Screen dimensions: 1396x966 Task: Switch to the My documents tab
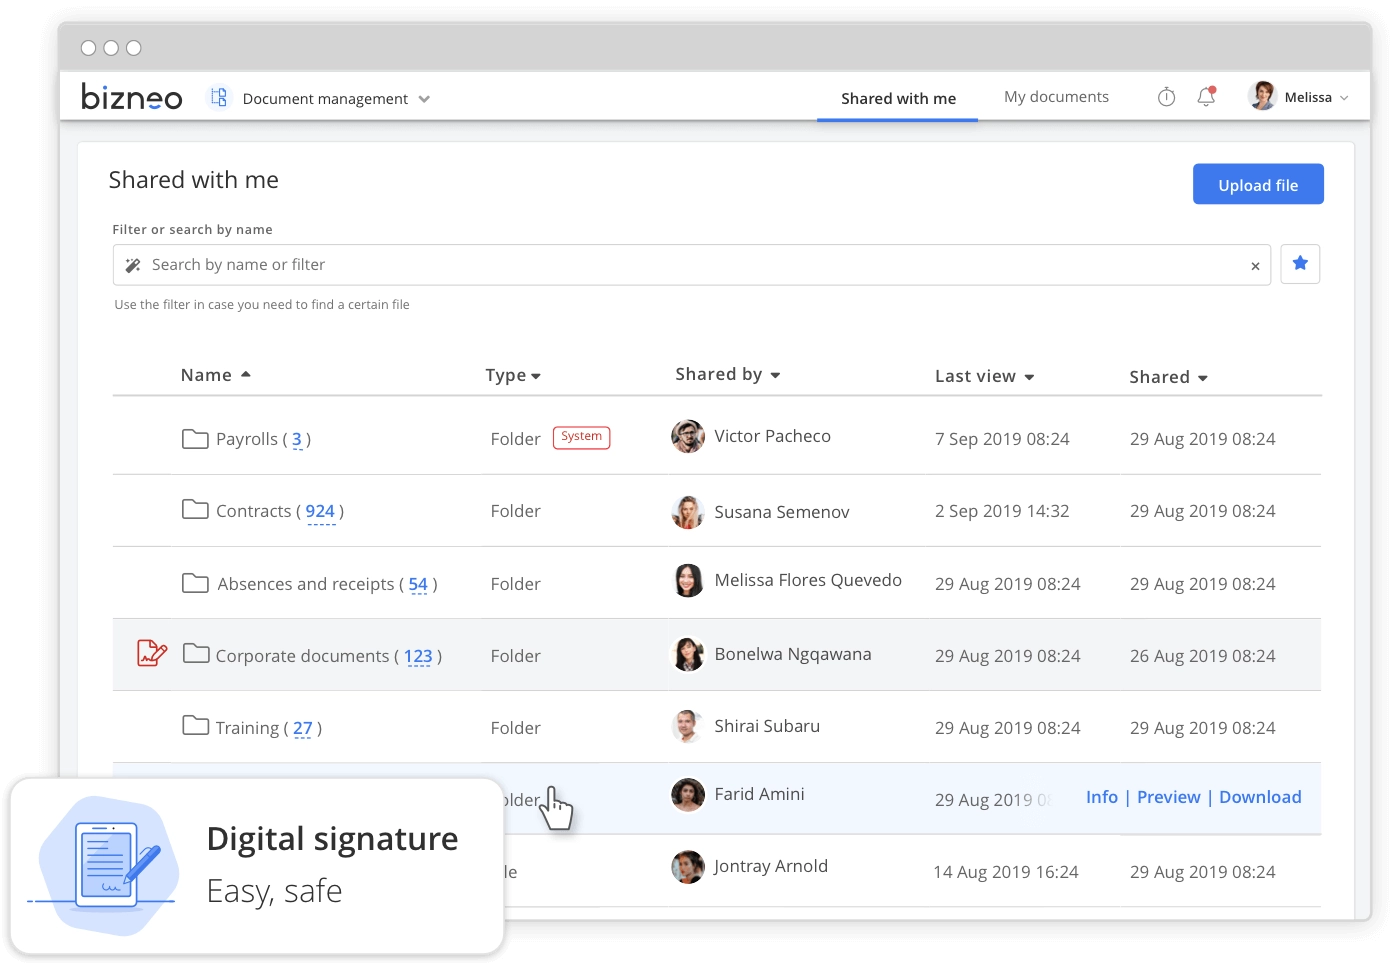1056,97
